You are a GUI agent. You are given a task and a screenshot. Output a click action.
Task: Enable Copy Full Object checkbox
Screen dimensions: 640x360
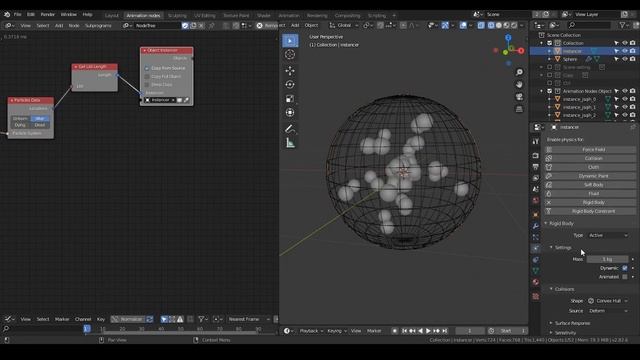click(x=147, y=76)
